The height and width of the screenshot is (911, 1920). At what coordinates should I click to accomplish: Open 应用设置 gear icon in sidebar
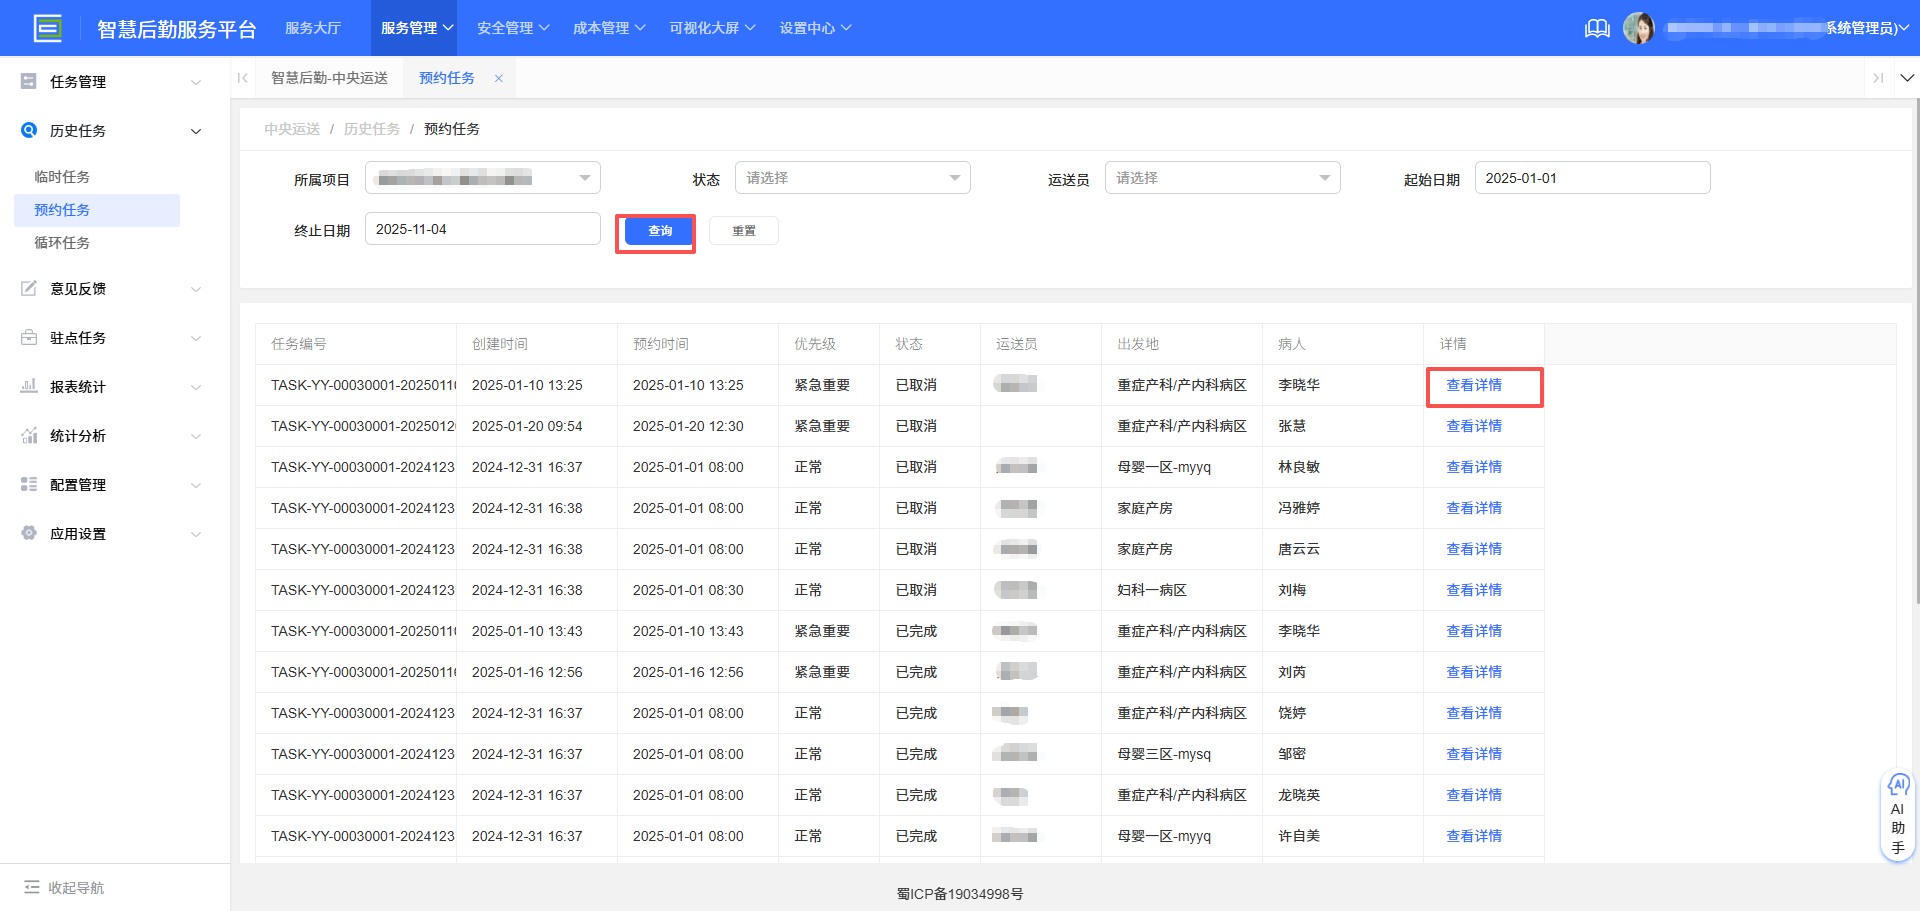coord(28,533)
